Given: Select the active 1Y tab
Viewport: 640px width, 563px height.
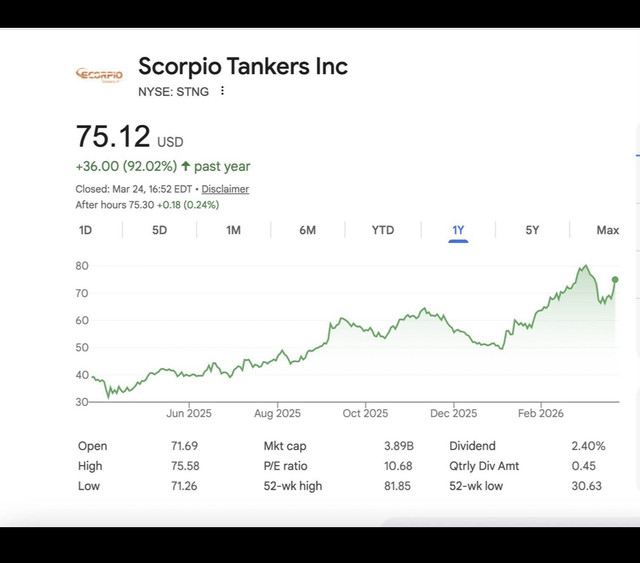Looking at the screenshot, I should click(458, 230).
